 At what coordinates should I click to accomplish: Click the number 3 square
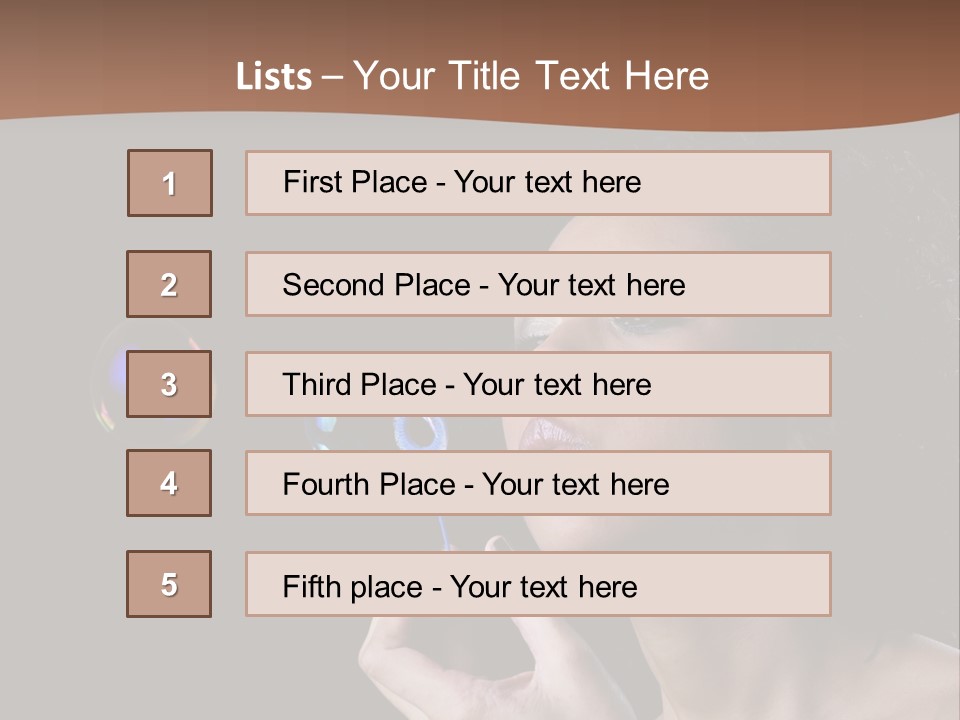point(169,384)
